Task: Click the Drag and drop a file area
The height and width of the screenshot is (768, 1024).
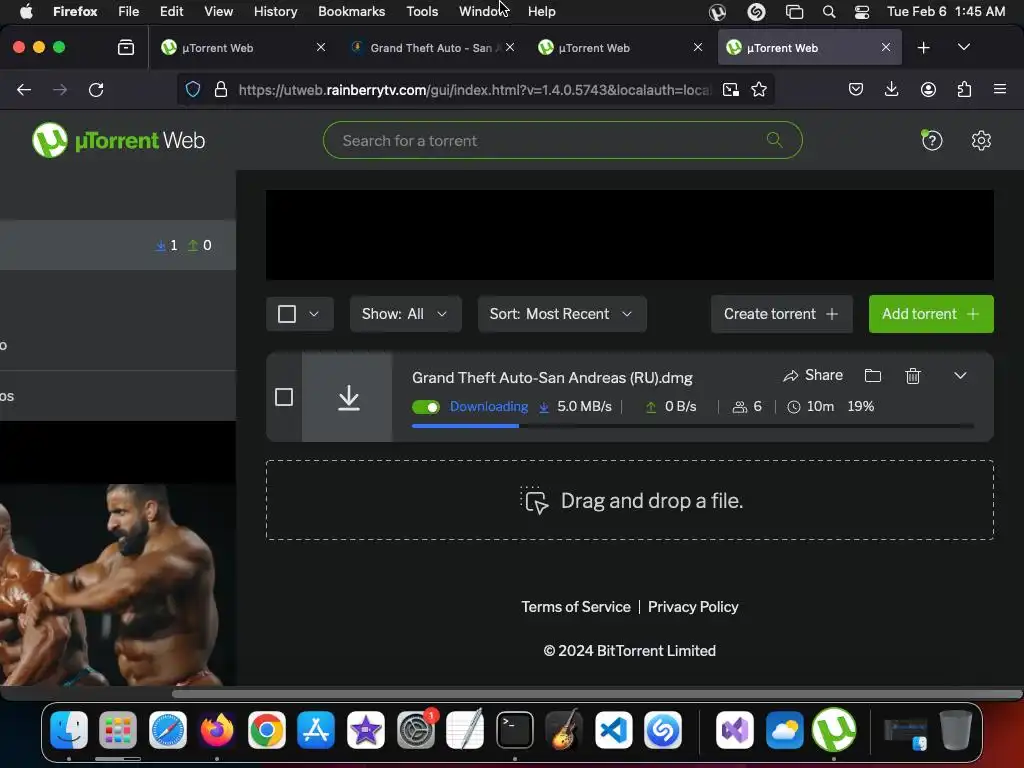Action: click(630, 500)
